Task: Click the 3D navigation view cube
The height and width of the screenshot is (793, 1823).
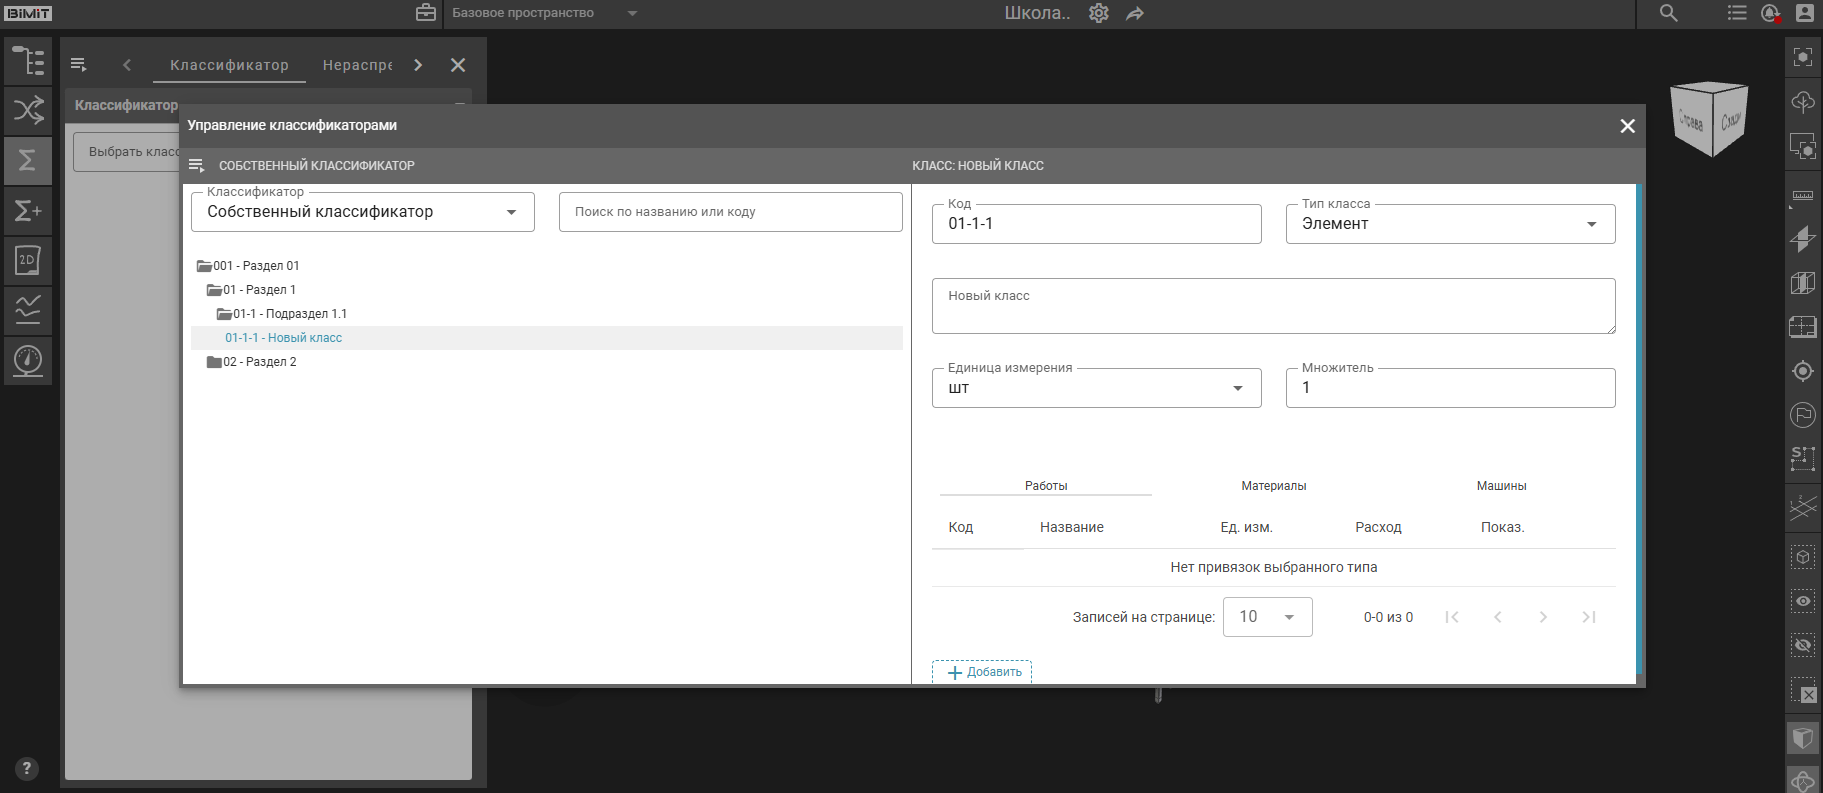Action: [1710, 120]
